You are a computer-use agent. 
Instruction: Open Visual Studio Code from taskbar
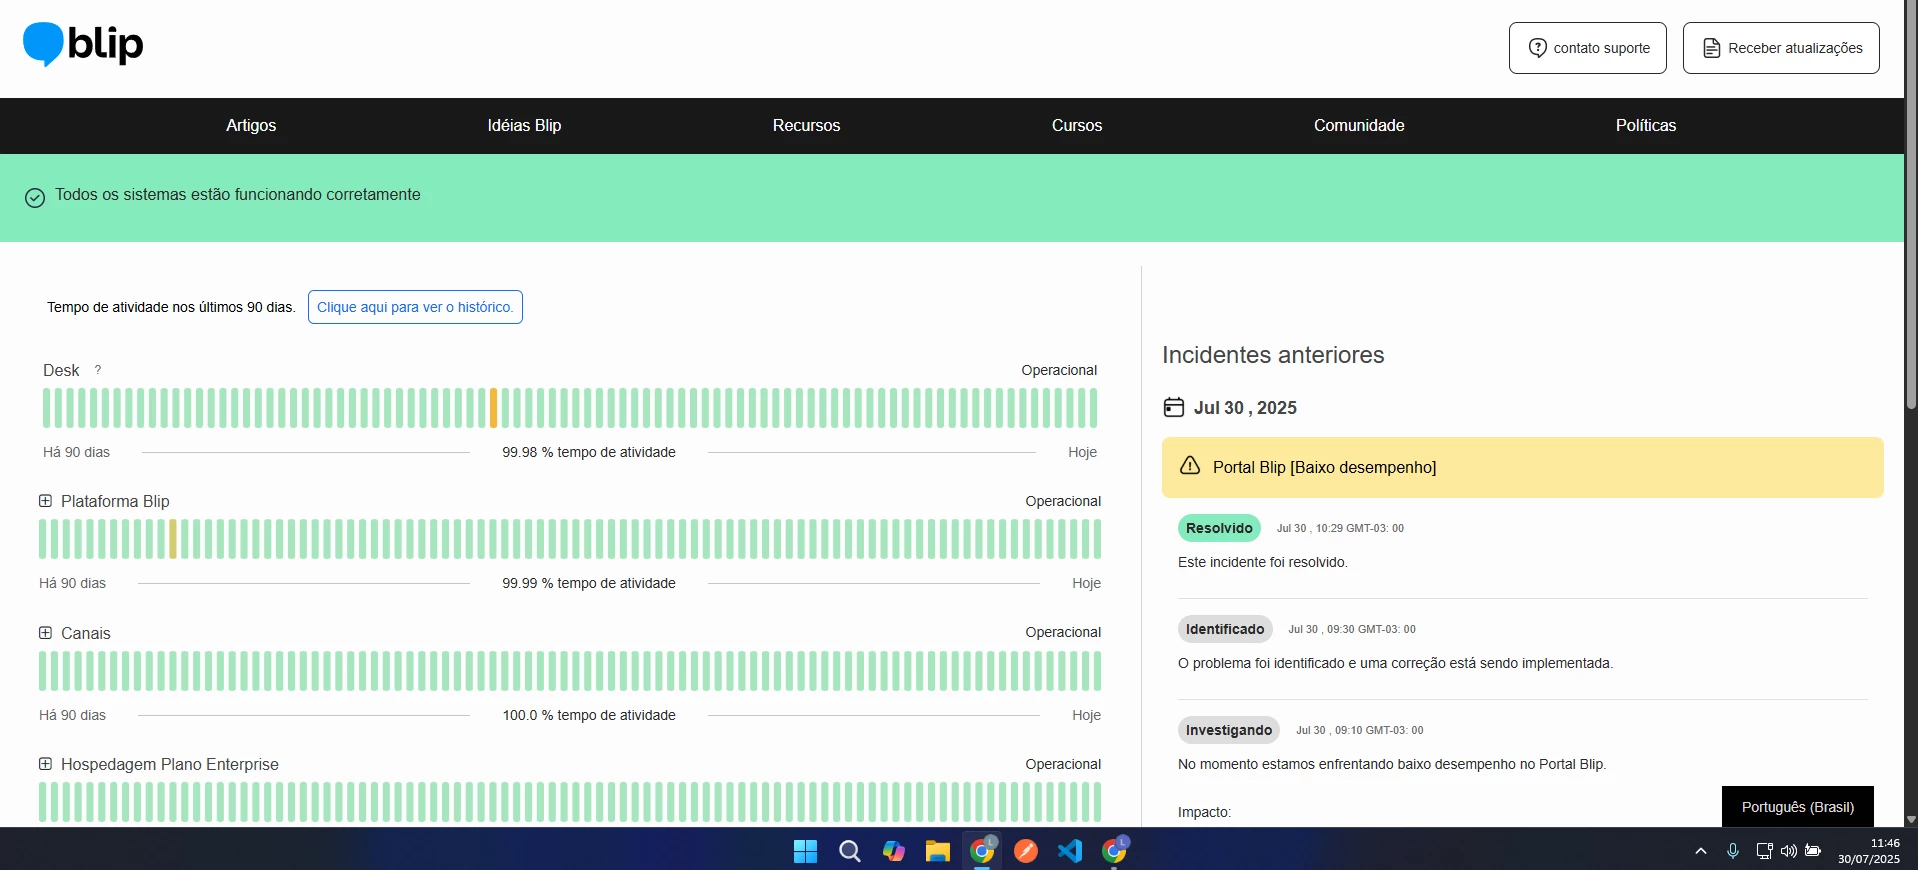1070,851
